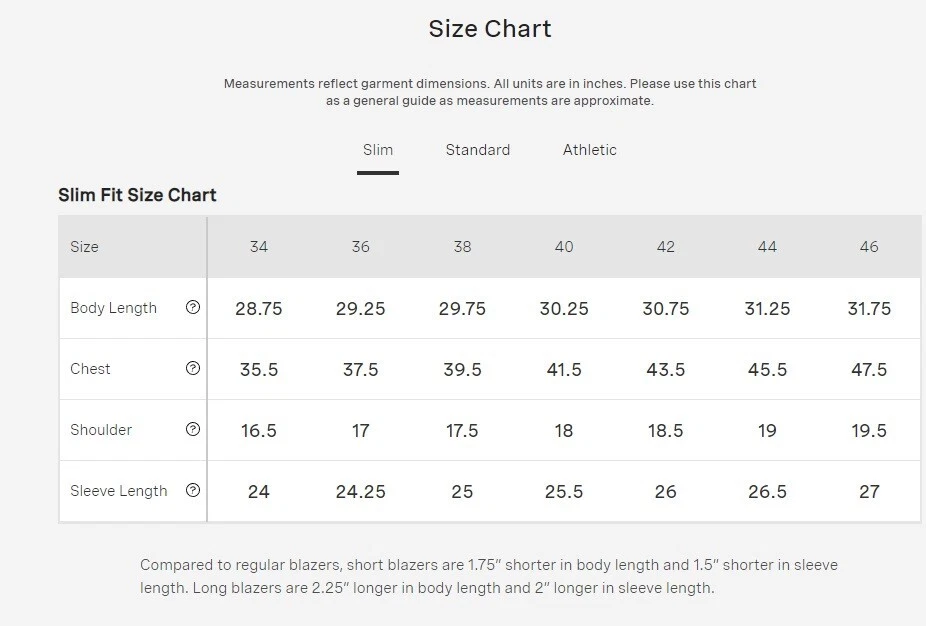Select size 40 column header

click(x=564, y=246)
